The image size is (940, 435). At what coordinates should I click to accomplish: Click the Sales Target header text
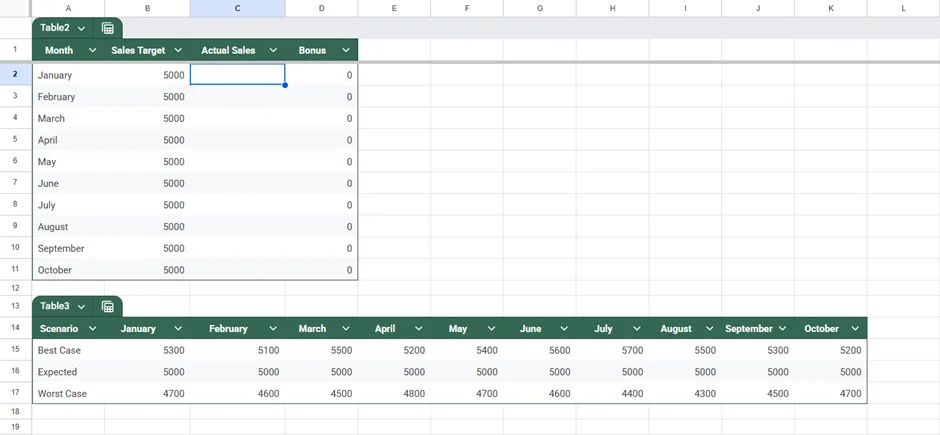[138, 50]
